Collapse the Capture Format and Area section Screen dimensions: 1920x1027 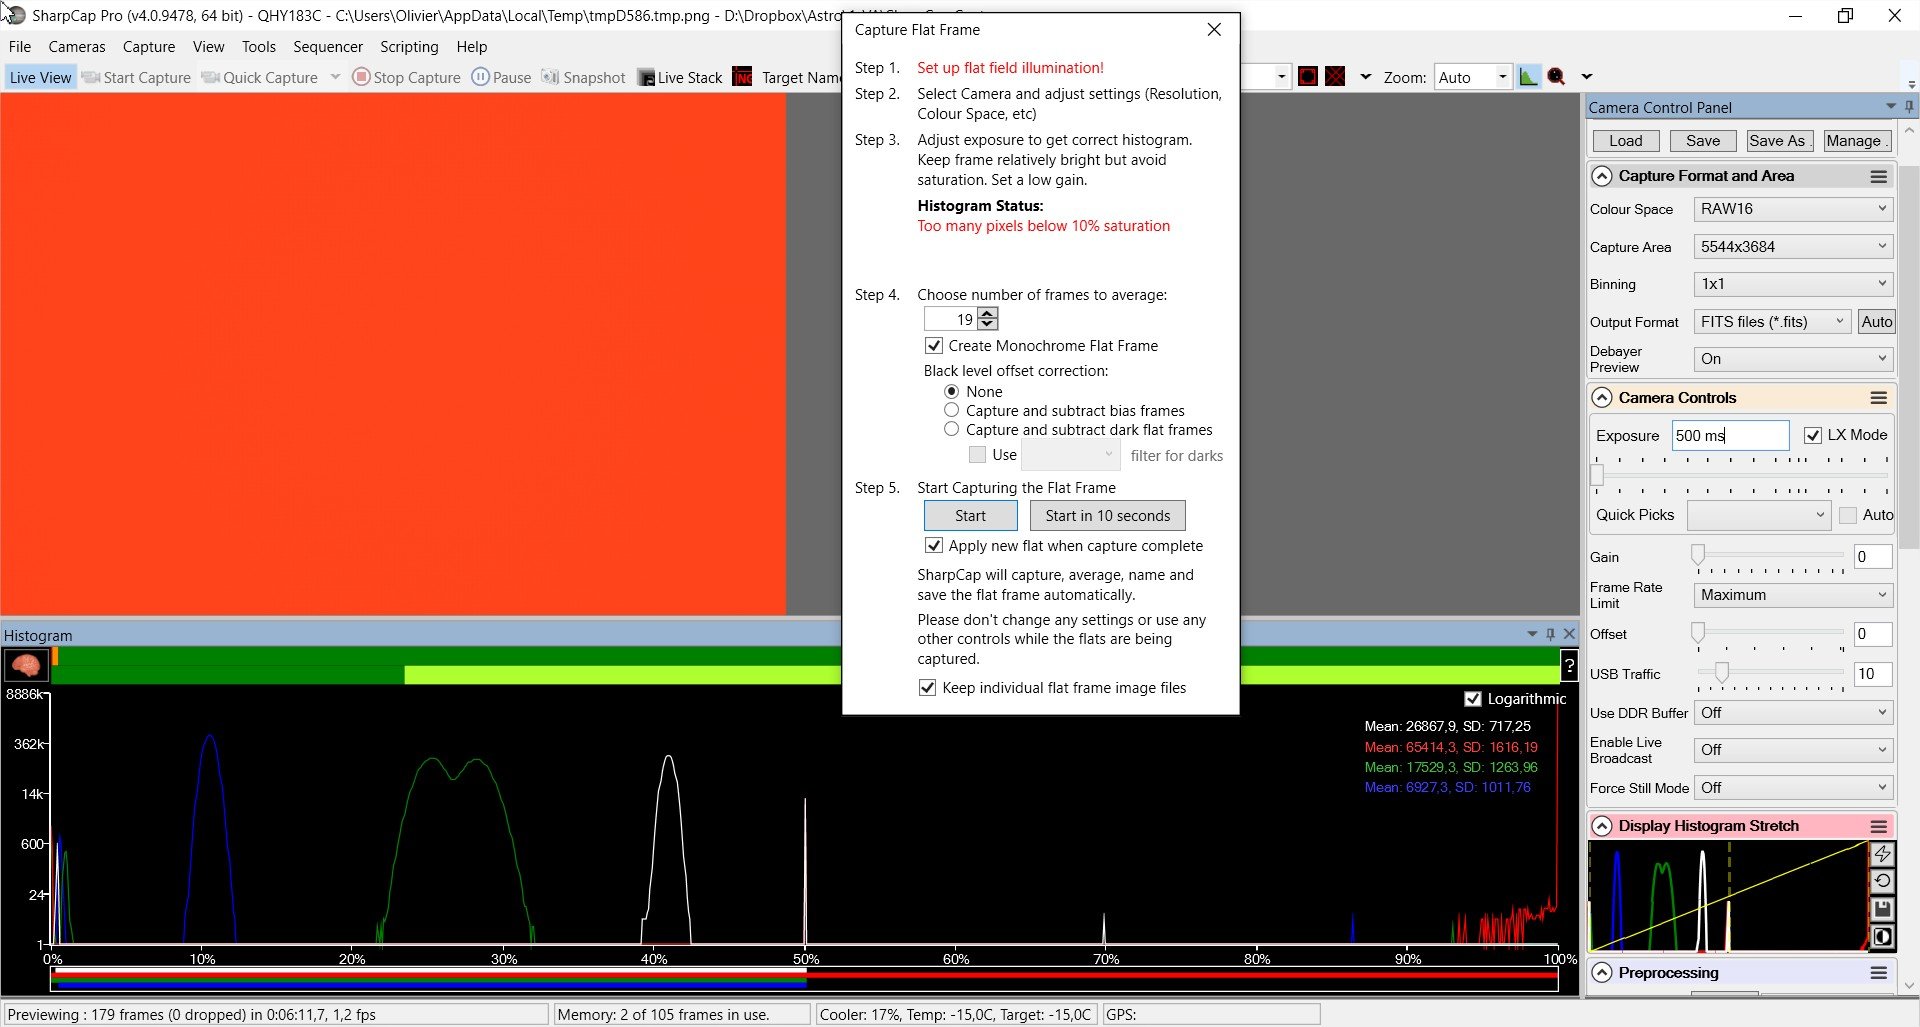[x=1602, y=176]
